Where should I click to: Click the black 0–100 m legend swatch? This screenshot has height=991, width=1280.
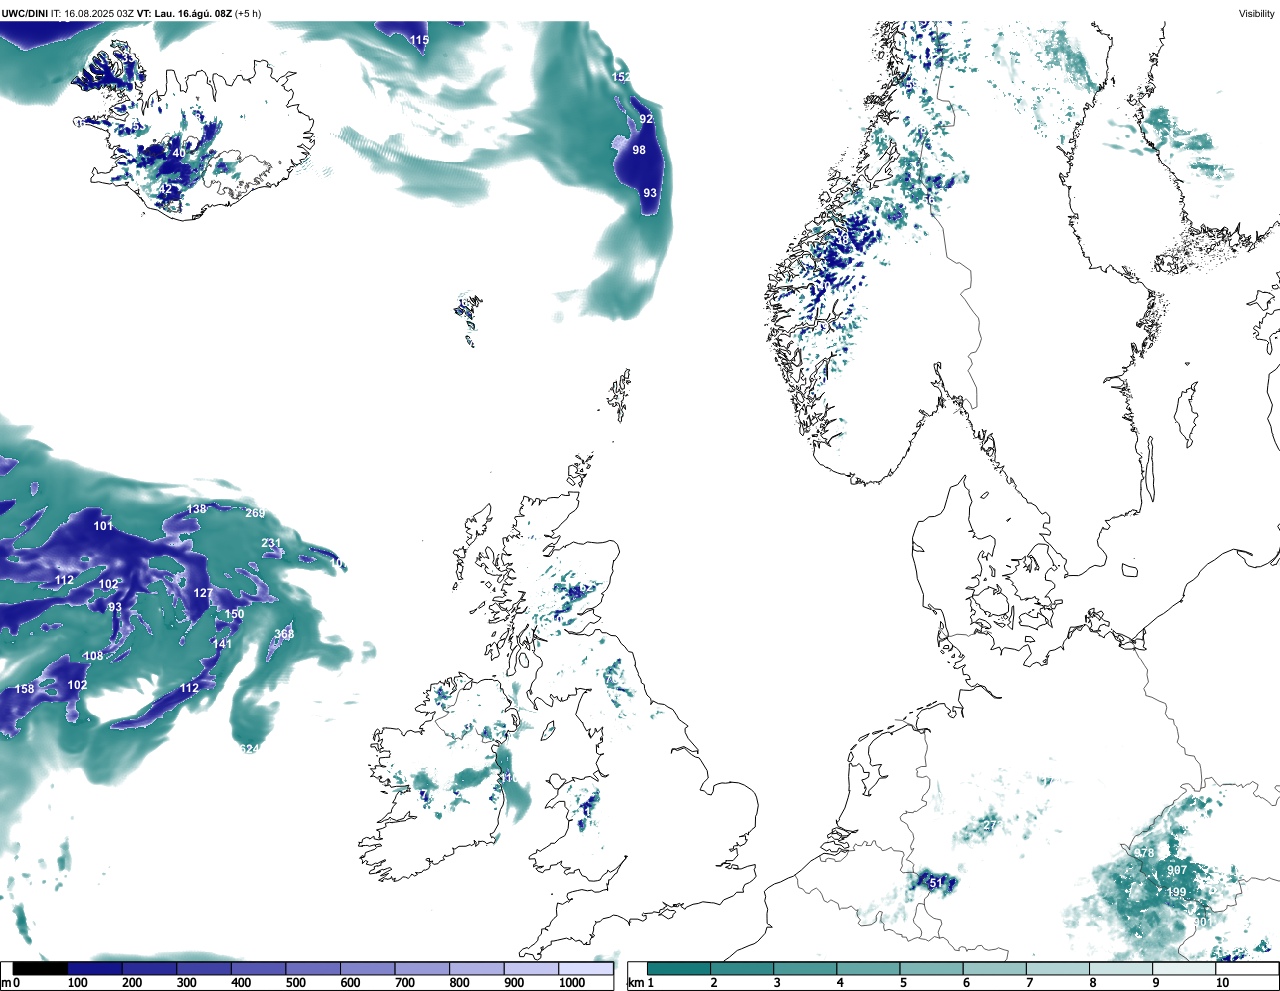(40, 968)
